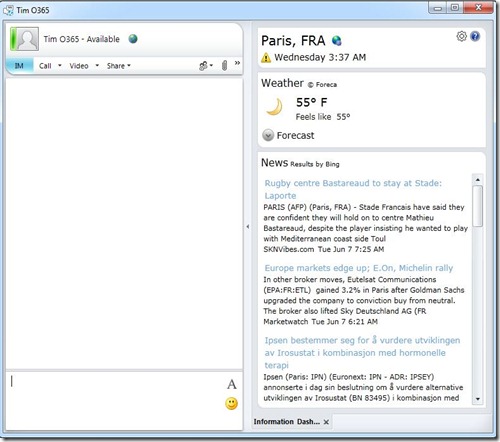Click the Results by Bing text
Screen dimensions: 500x442
pos(315,164)
